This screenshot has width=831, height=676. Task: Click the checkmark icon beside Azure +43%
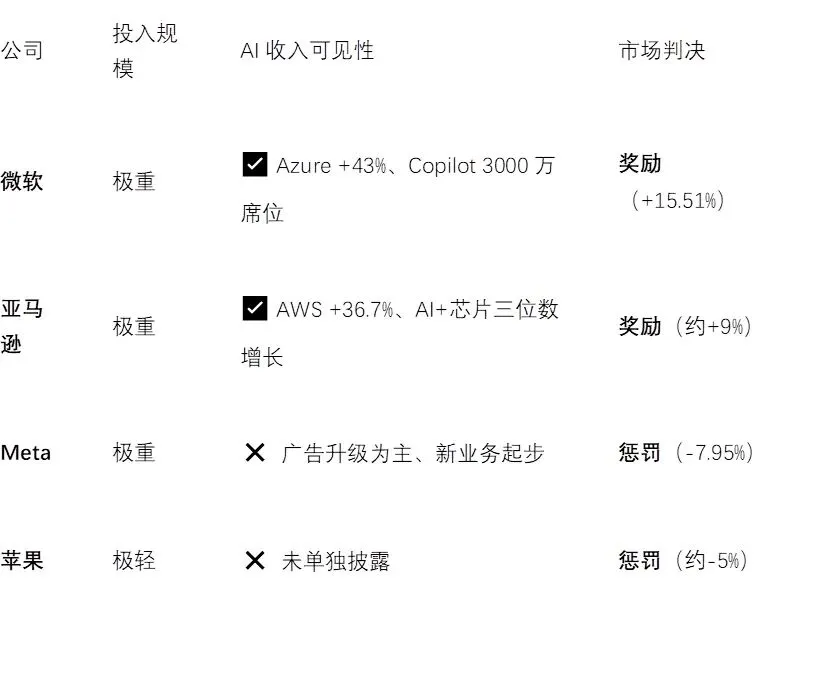click(254, 164)
